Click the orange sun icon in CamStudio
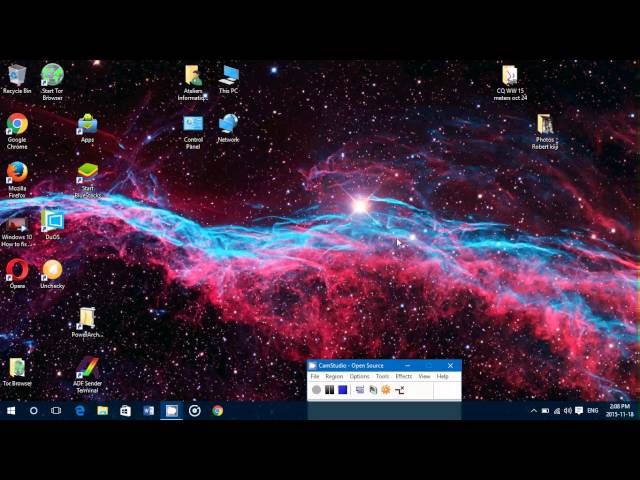Image resolution: width=640 pixels, height=480 pixels. click(x=386, y=390)
